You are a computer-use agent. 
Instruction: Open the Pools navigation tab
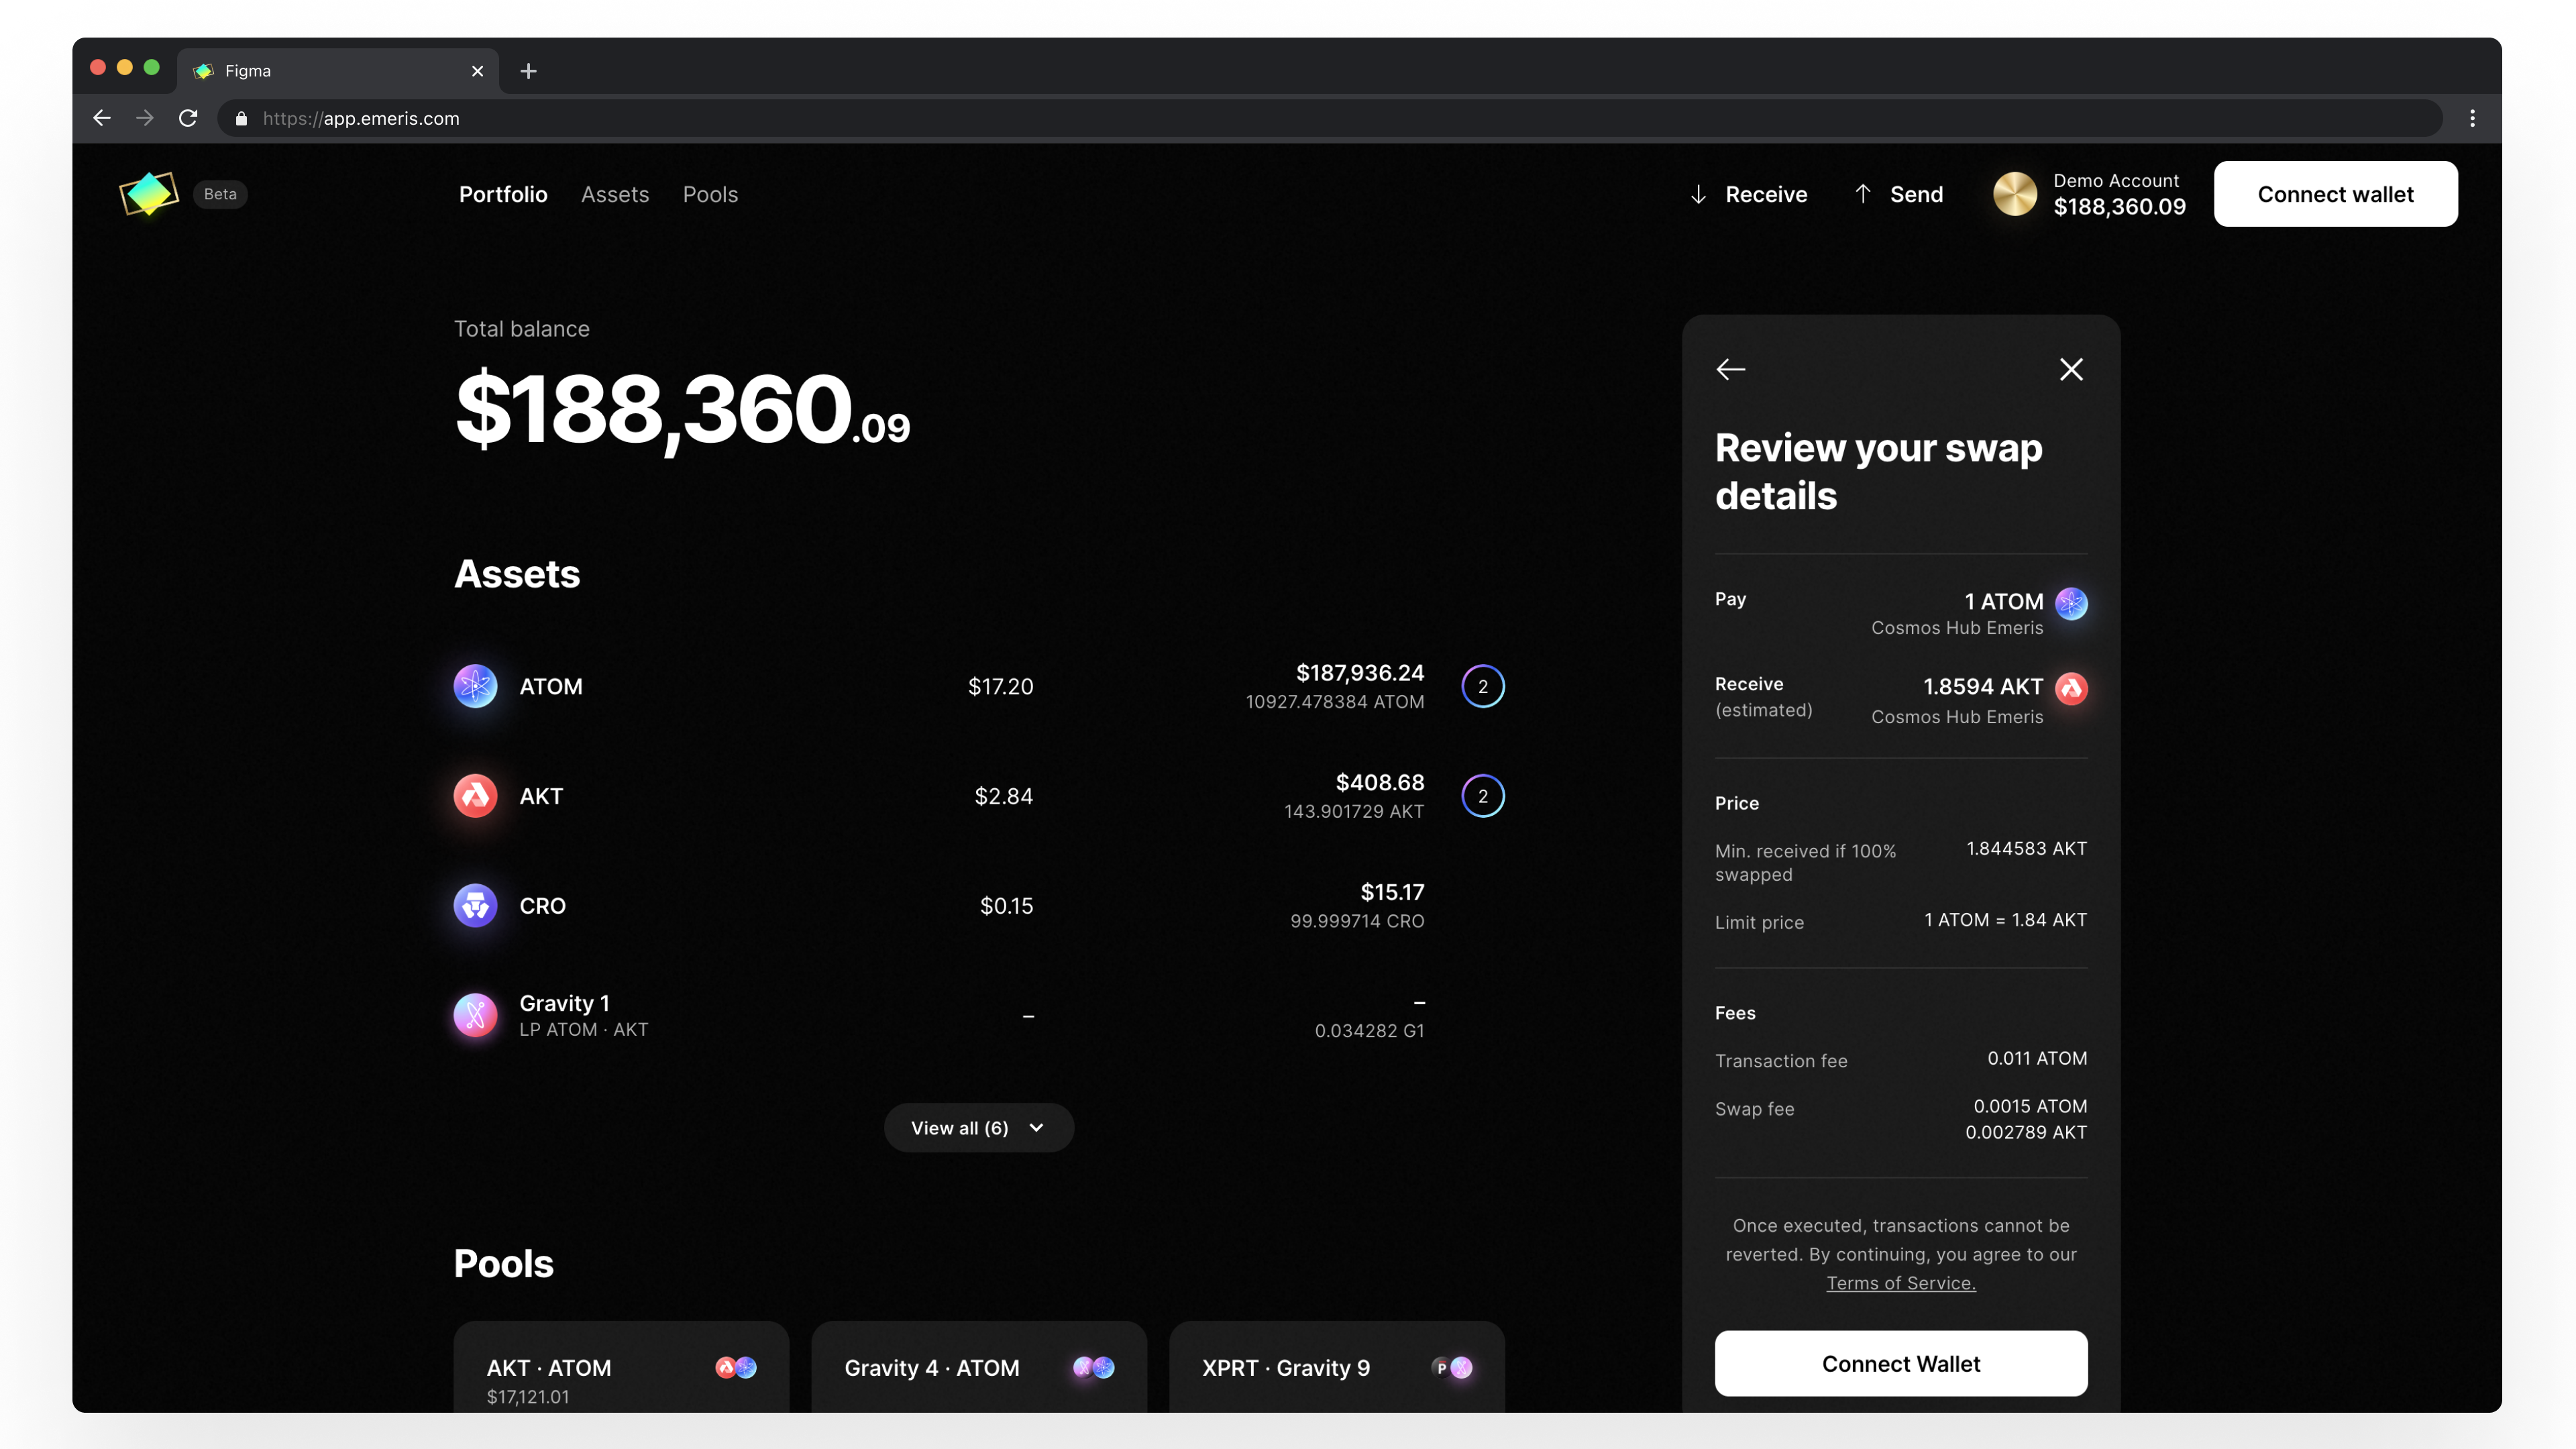(710, 194)
